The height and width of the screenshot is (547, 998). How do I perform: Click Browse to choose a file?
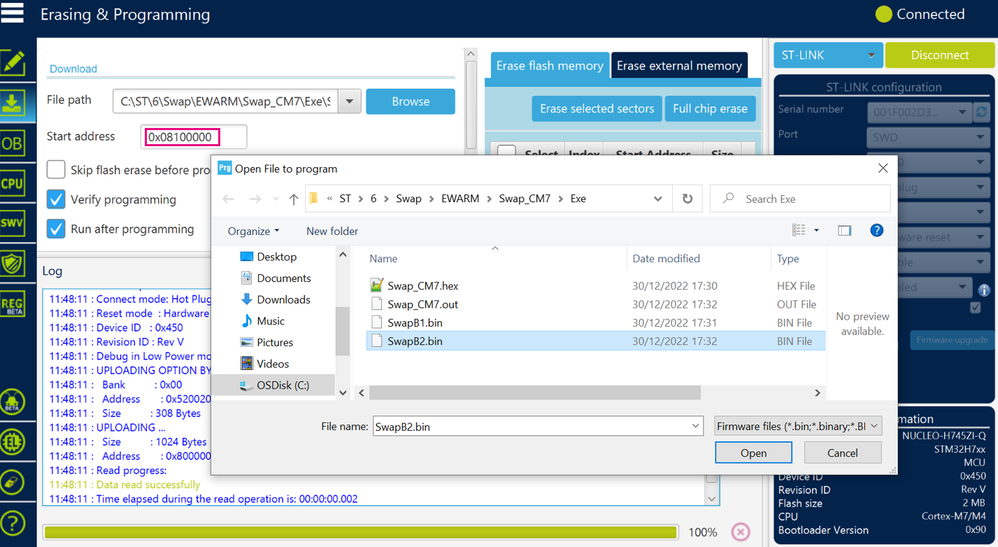click(x=411, y=101)
